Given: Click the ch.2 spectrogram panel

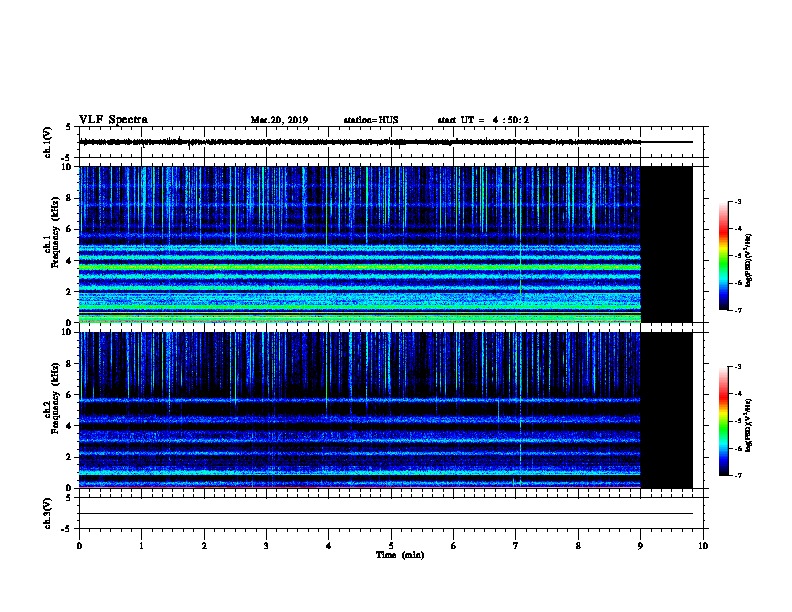Looking at the screenshot, I should pyautogui.click(x=360, y=410).
